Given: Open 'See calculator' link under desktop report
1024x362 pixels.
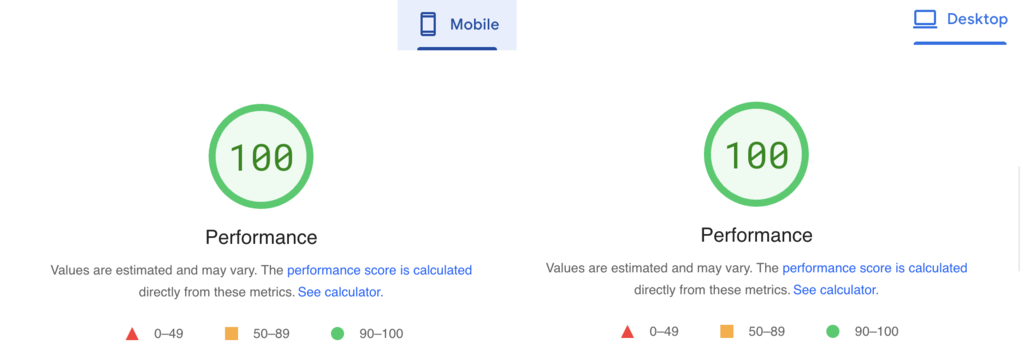Looking at the screenshot, I should tap(835, 289).
